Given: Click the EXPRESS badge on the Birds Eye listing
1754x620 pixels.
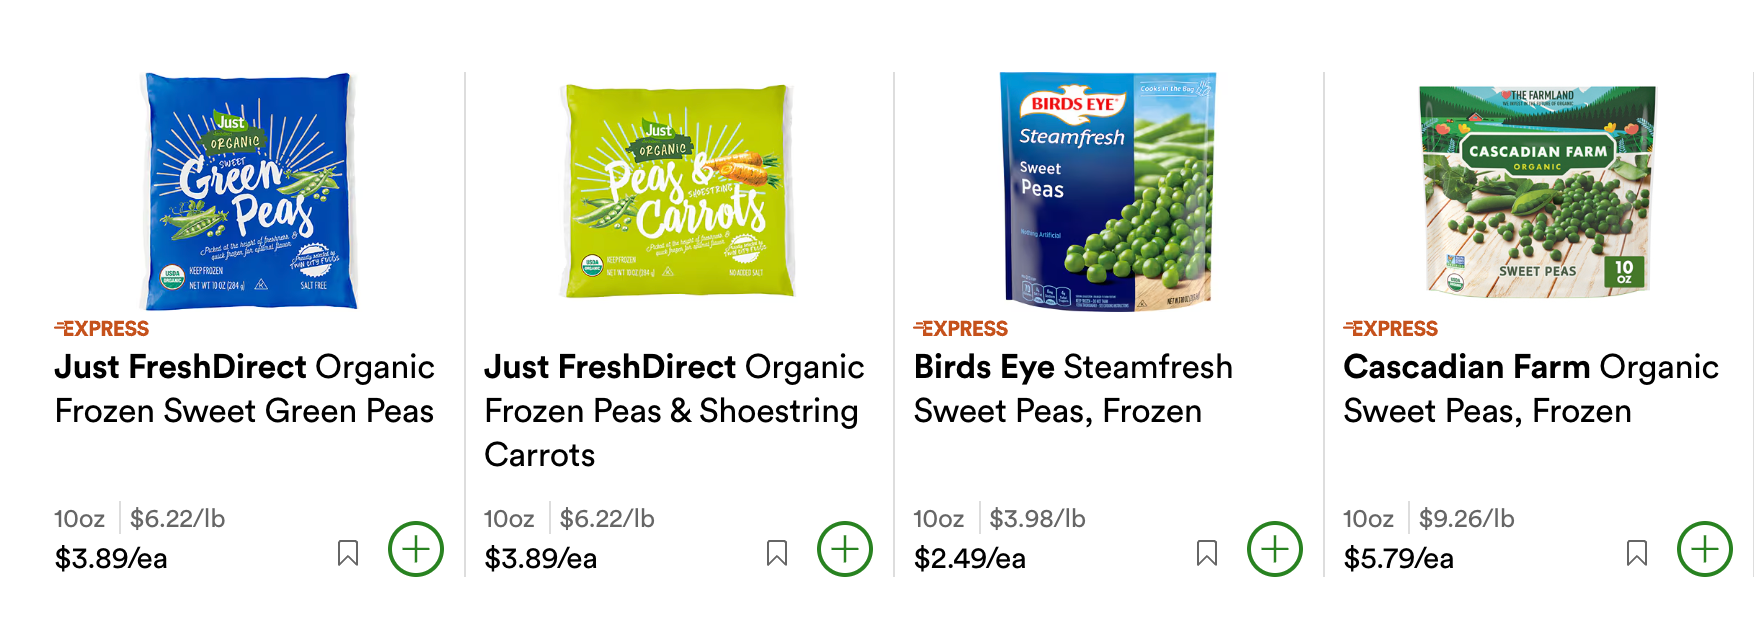Looking at the screenshot, I should (x=960, y=328).
